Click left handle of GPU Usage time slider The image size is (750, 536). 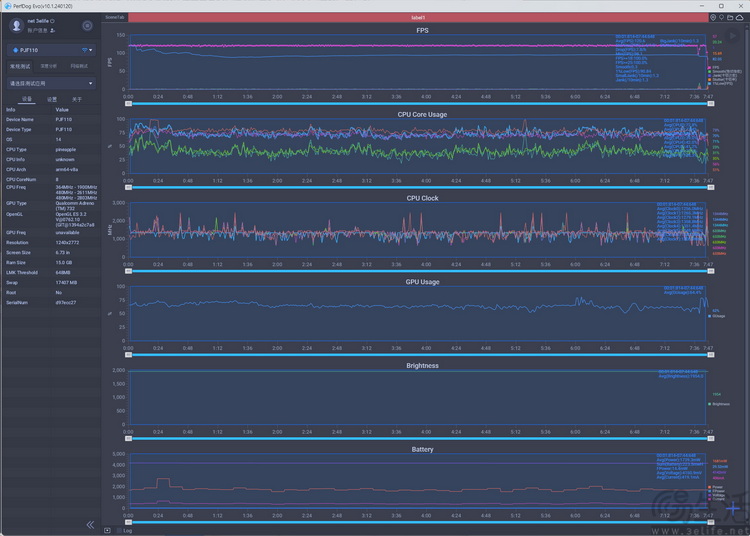128,355
